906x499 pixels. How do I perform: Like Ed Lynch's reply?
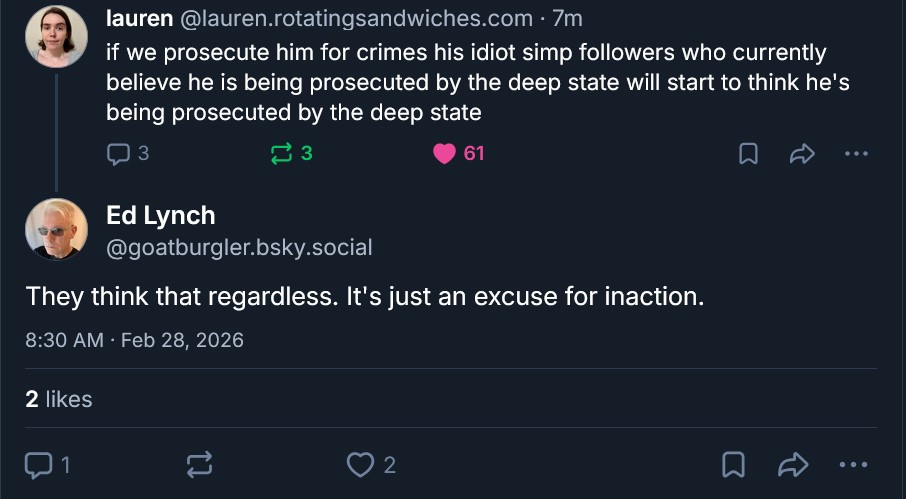click(x=359, y=464)
